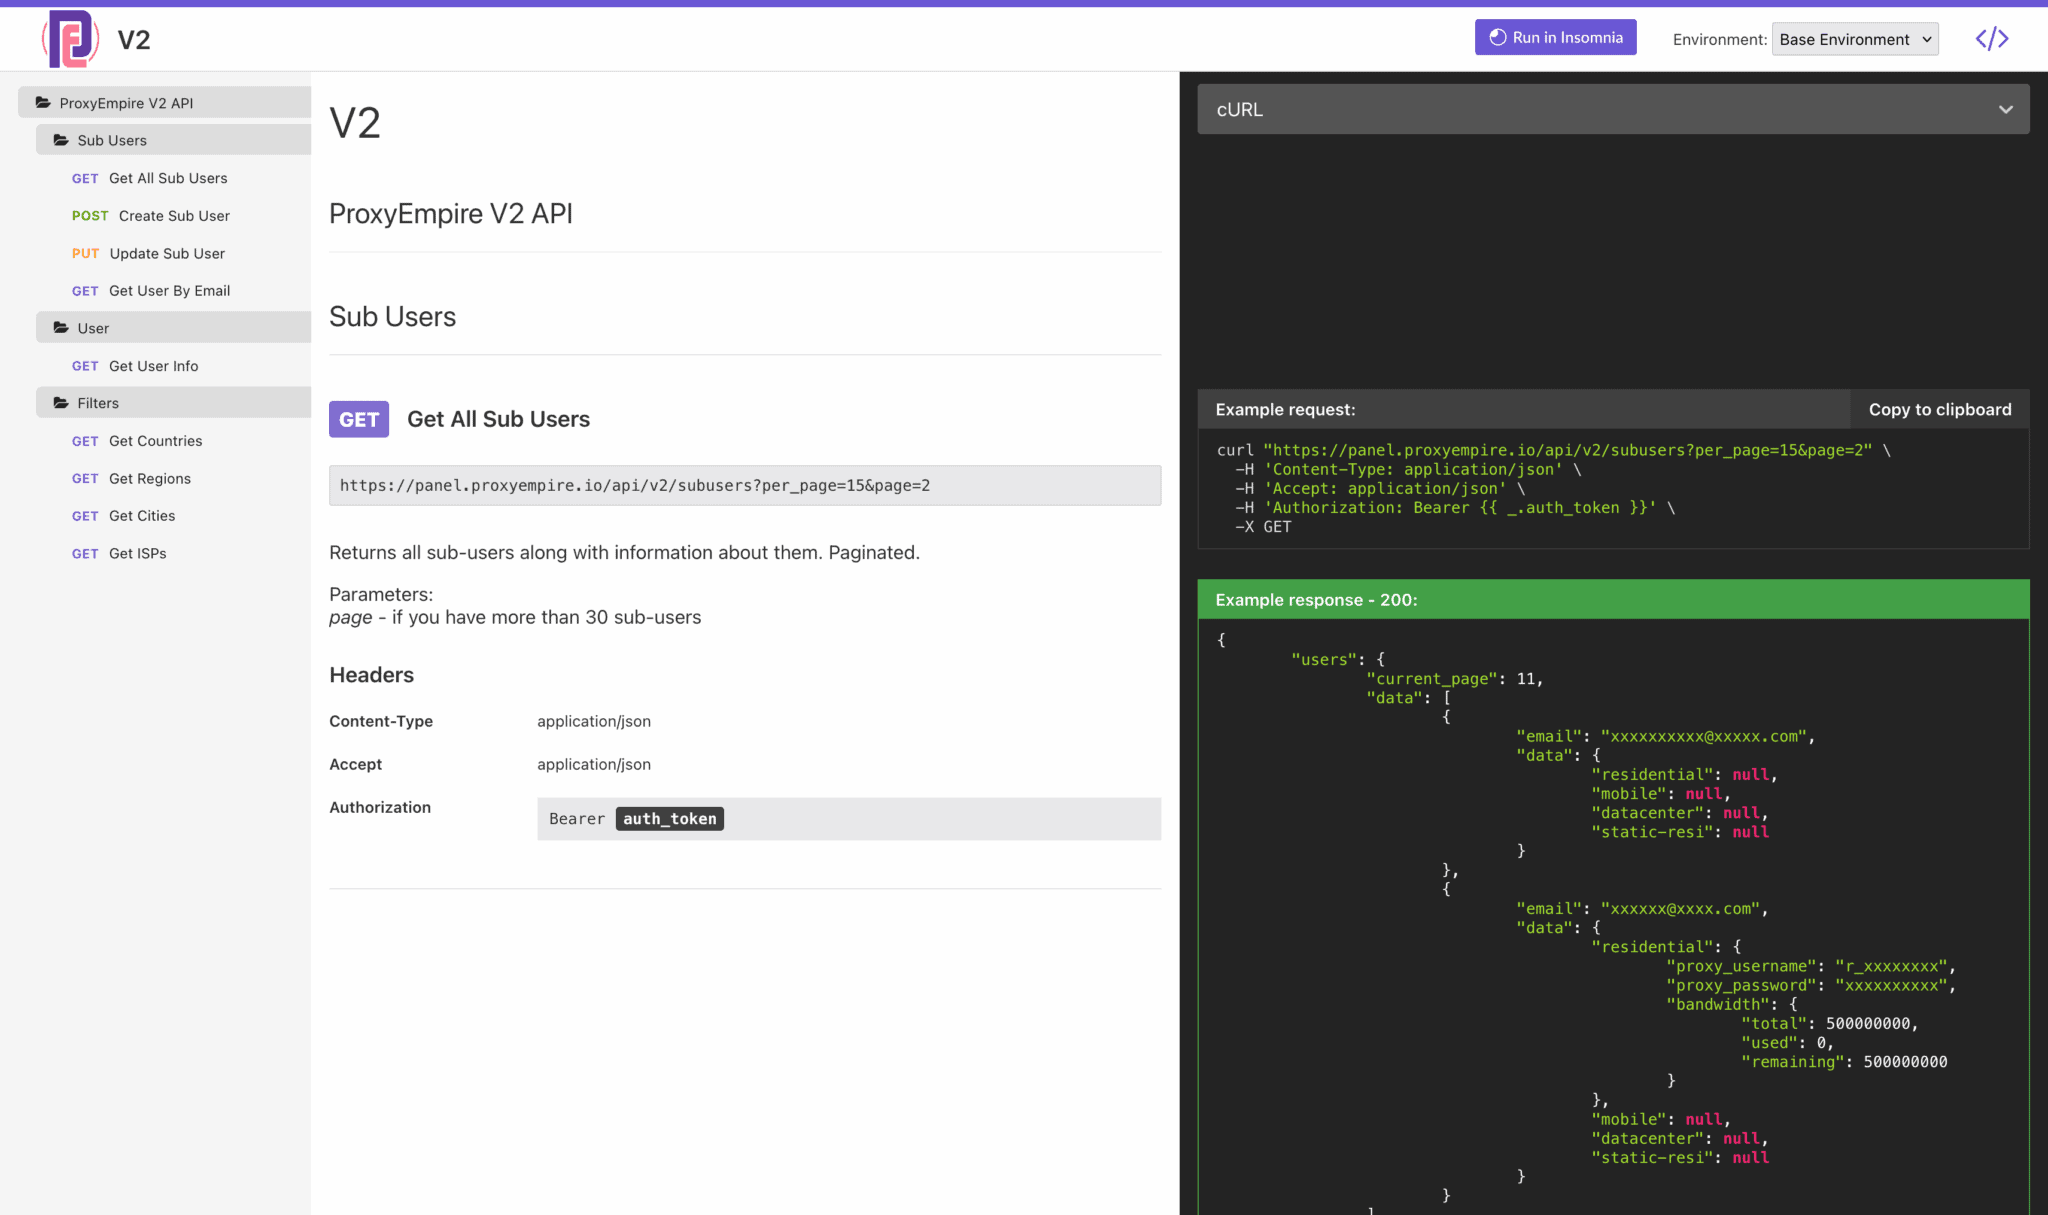Screen dimensions: 2048x1215
Task: Click the folder icon beside User
Action: click(59, 327)
